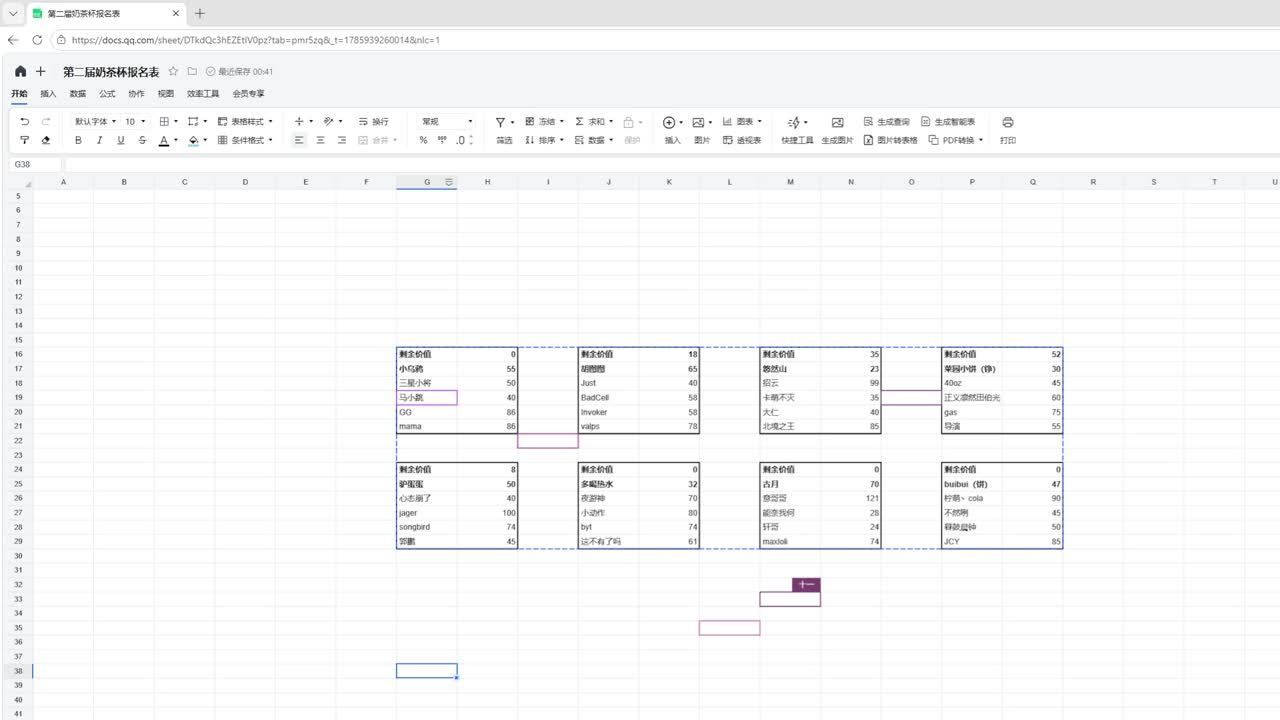1280x720 pixels.
Task: Open the 公式 menu tab
Action: coord(107,94)
